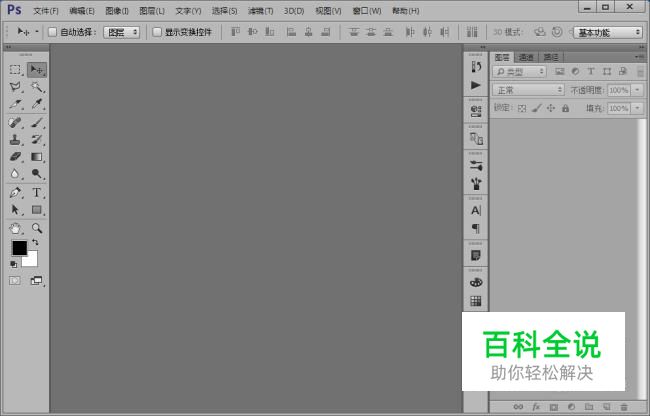The width and height of the screenshot is (650, 416).
Task: Open the 编辑(E) menu
Action: [82, 11]
